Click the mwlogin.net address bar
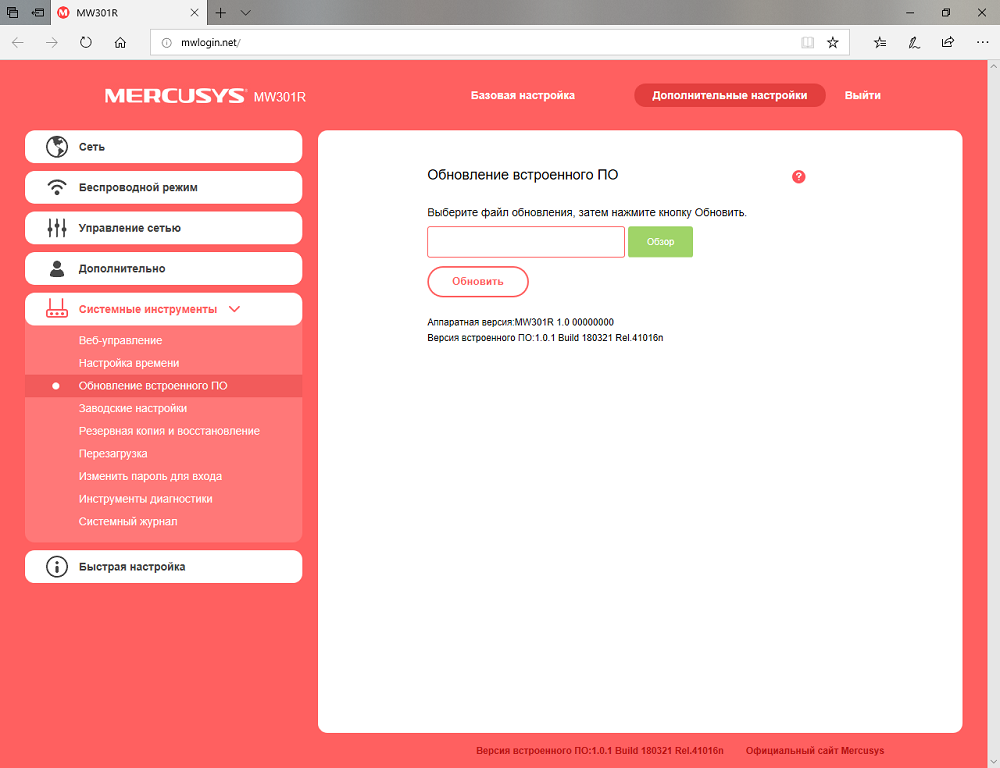1000x768 pixels. point(500,43)
